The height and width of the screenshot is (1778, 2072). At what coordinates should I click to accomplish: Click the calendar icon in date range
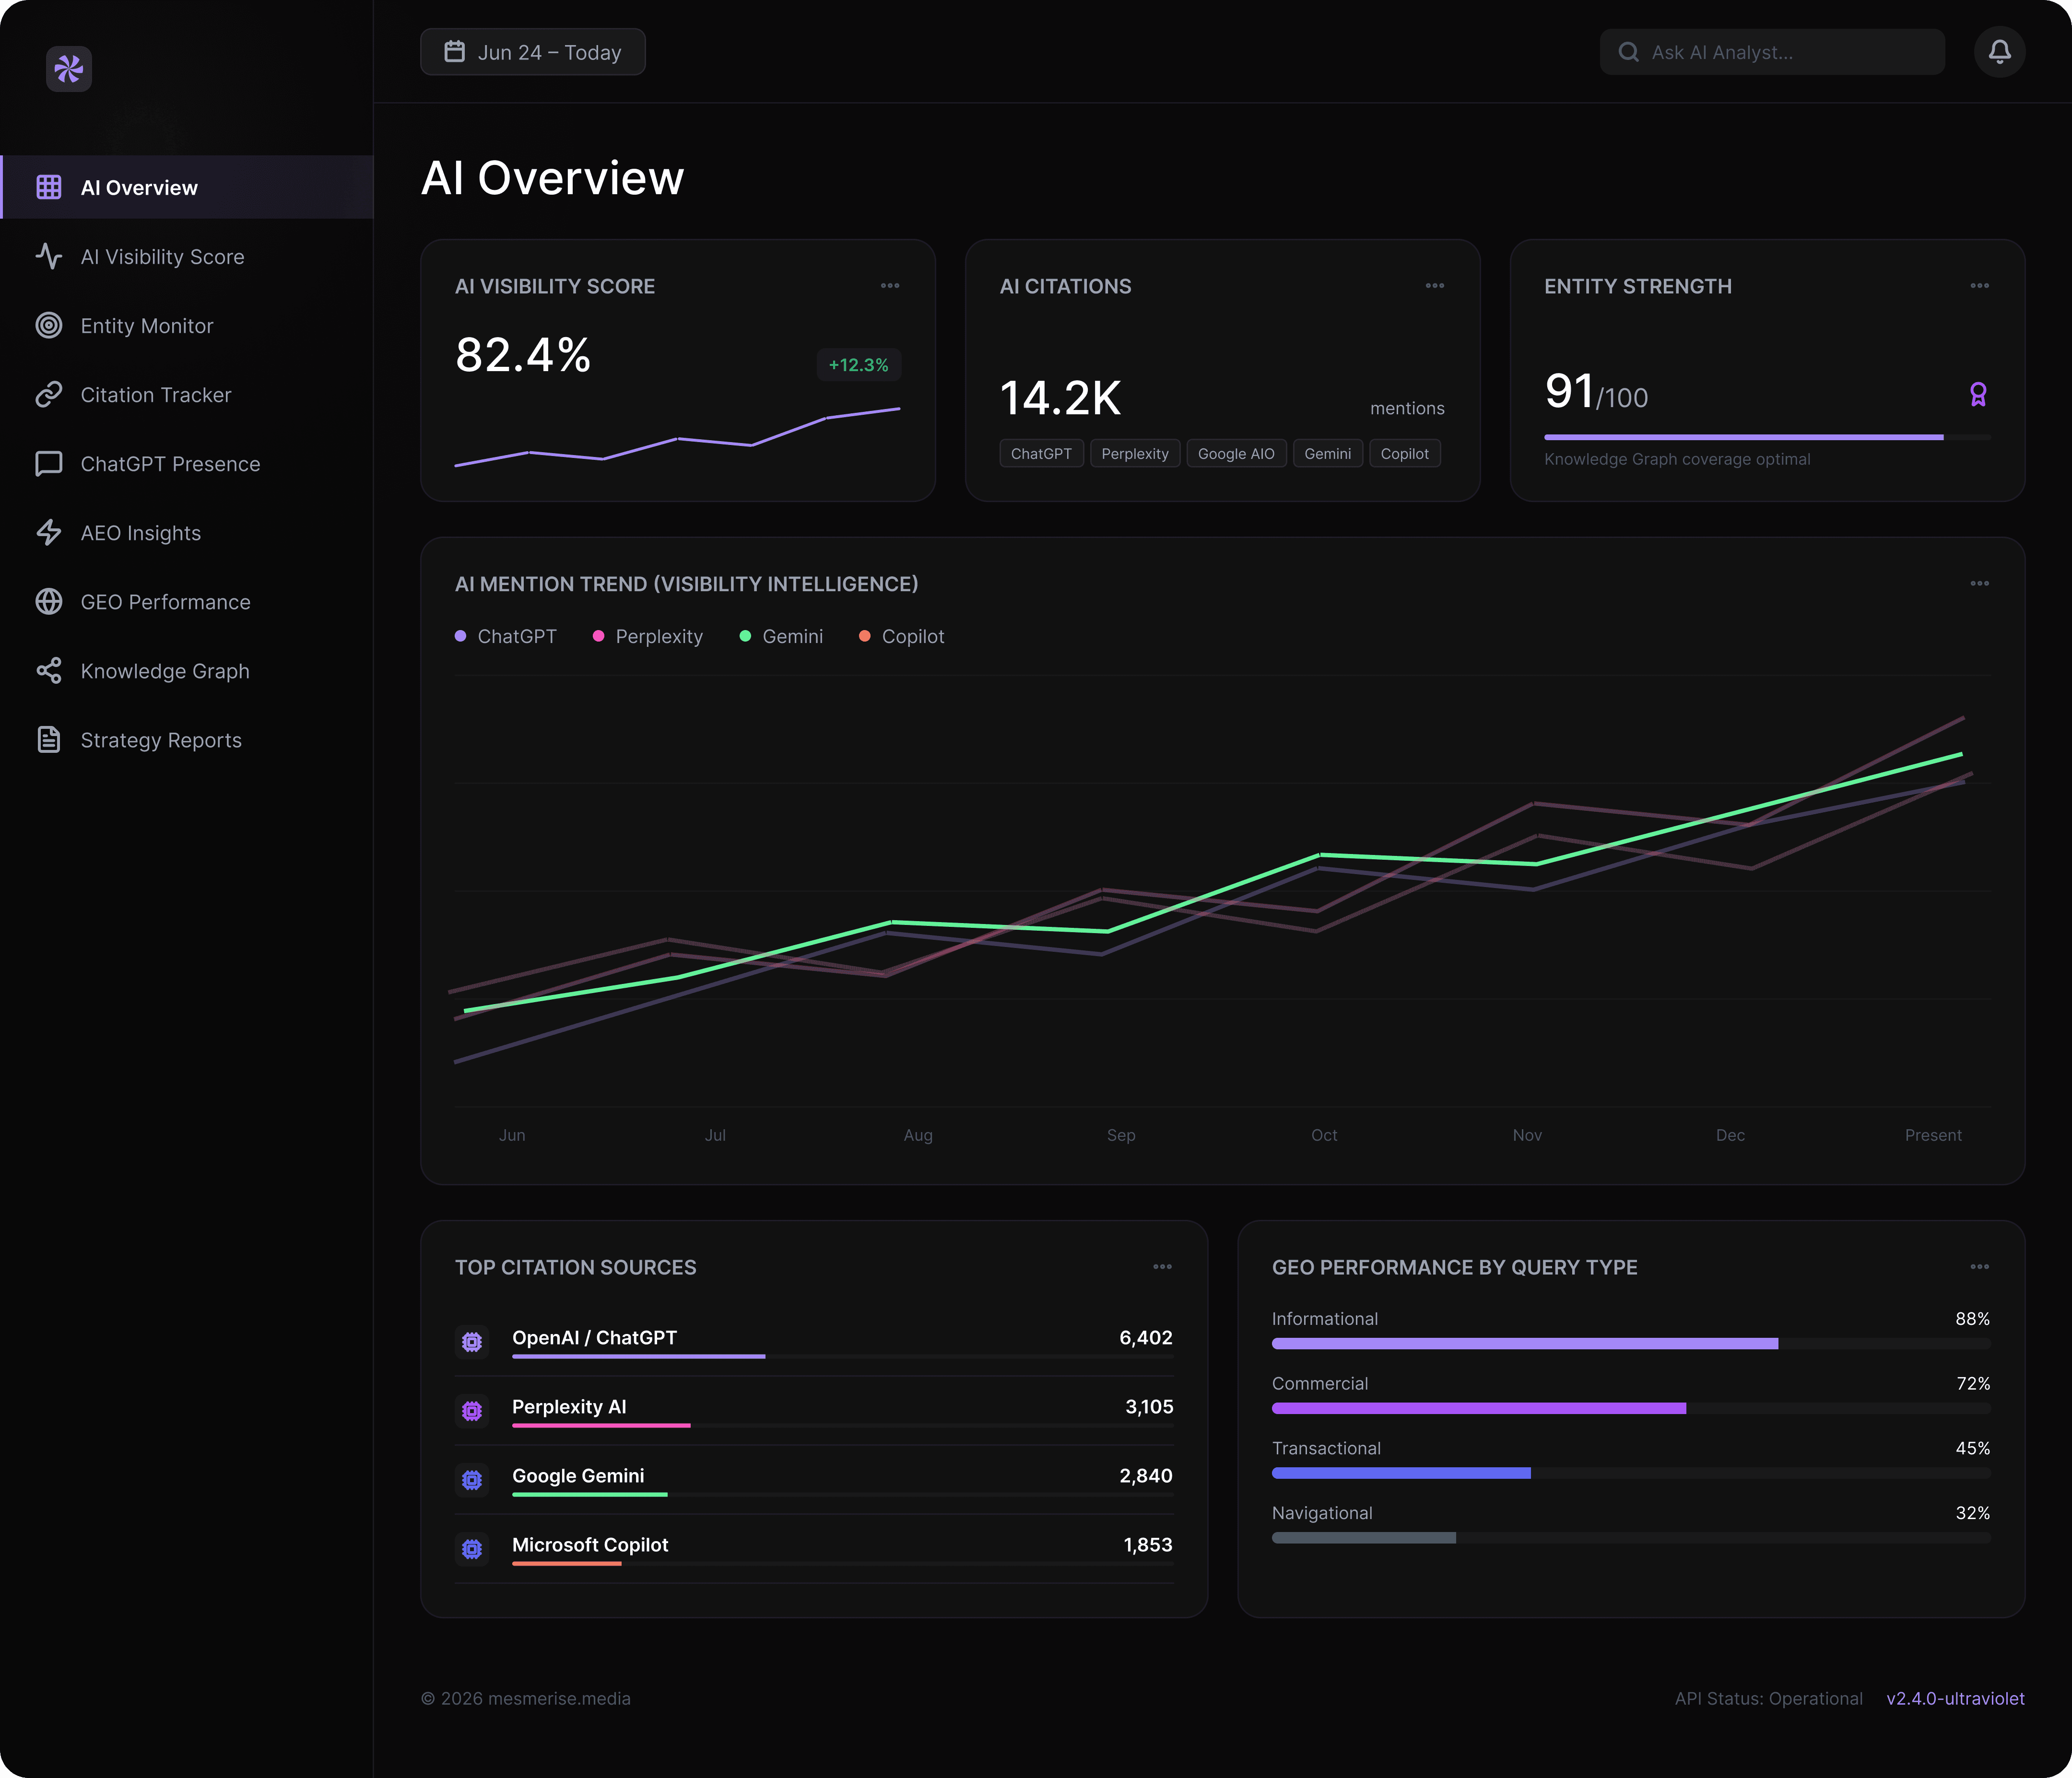(x=454, y=52)
